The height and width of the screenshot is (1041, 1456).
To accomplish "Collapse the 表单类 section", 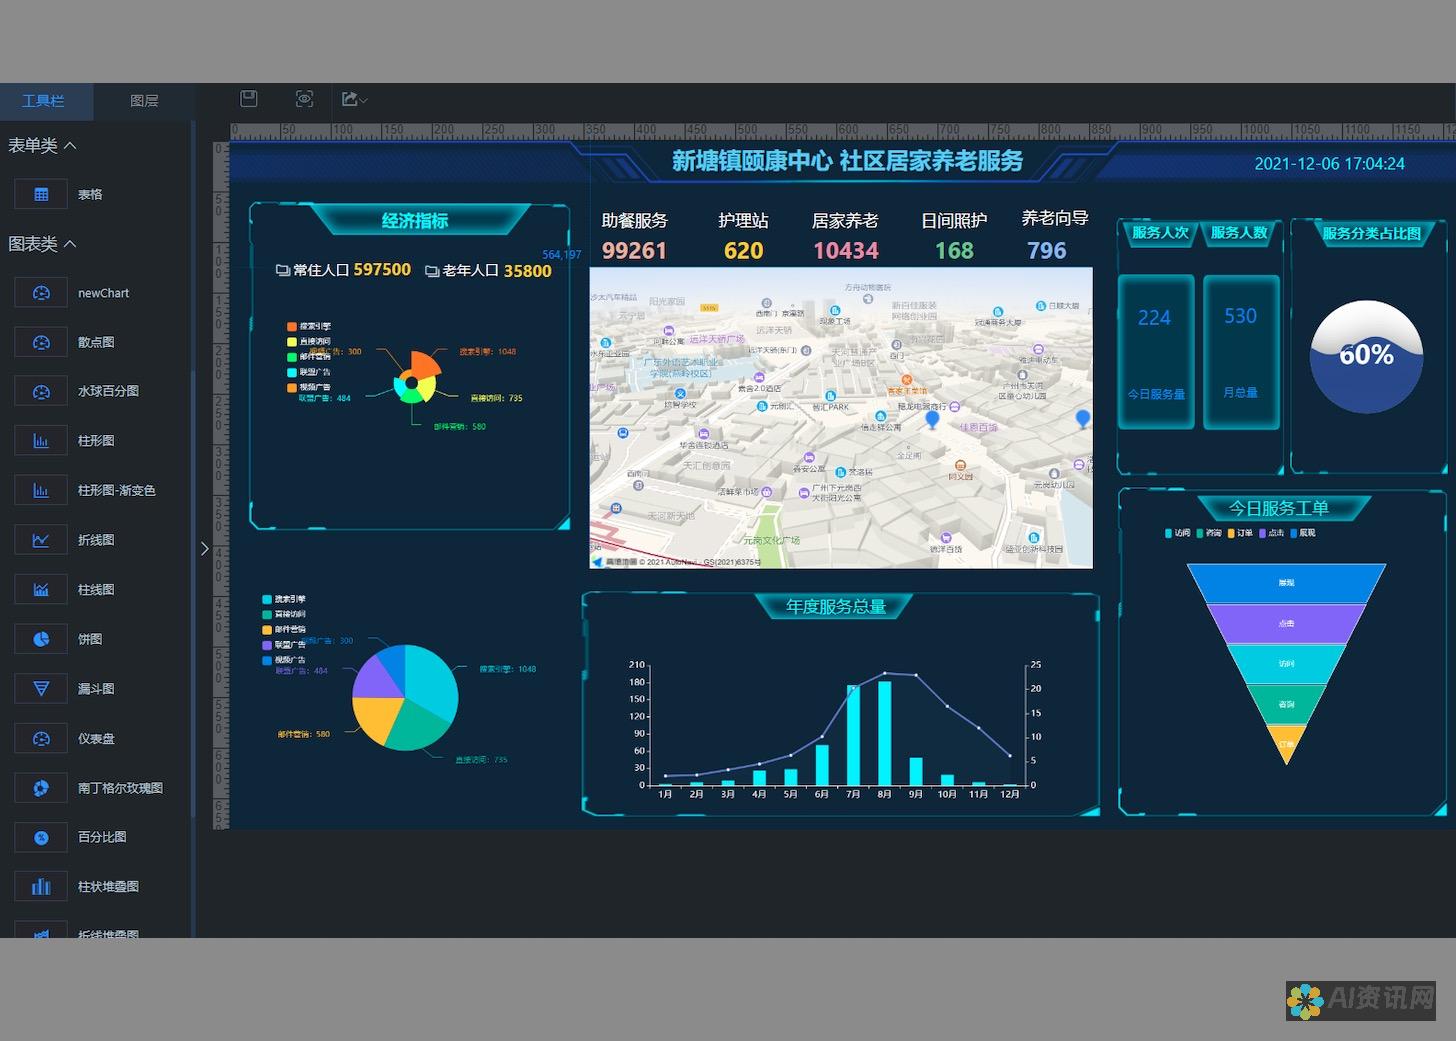I will click(x=42, y=146).
